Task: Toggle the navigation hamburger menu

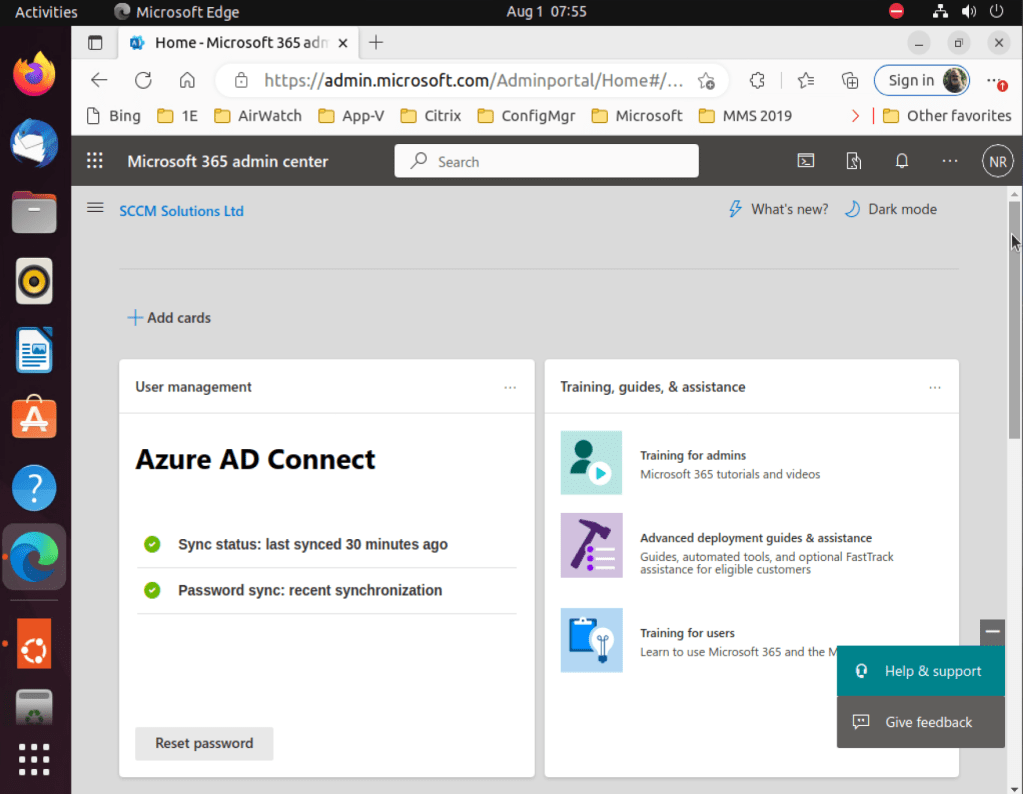Action: click(x=95, y=208)
